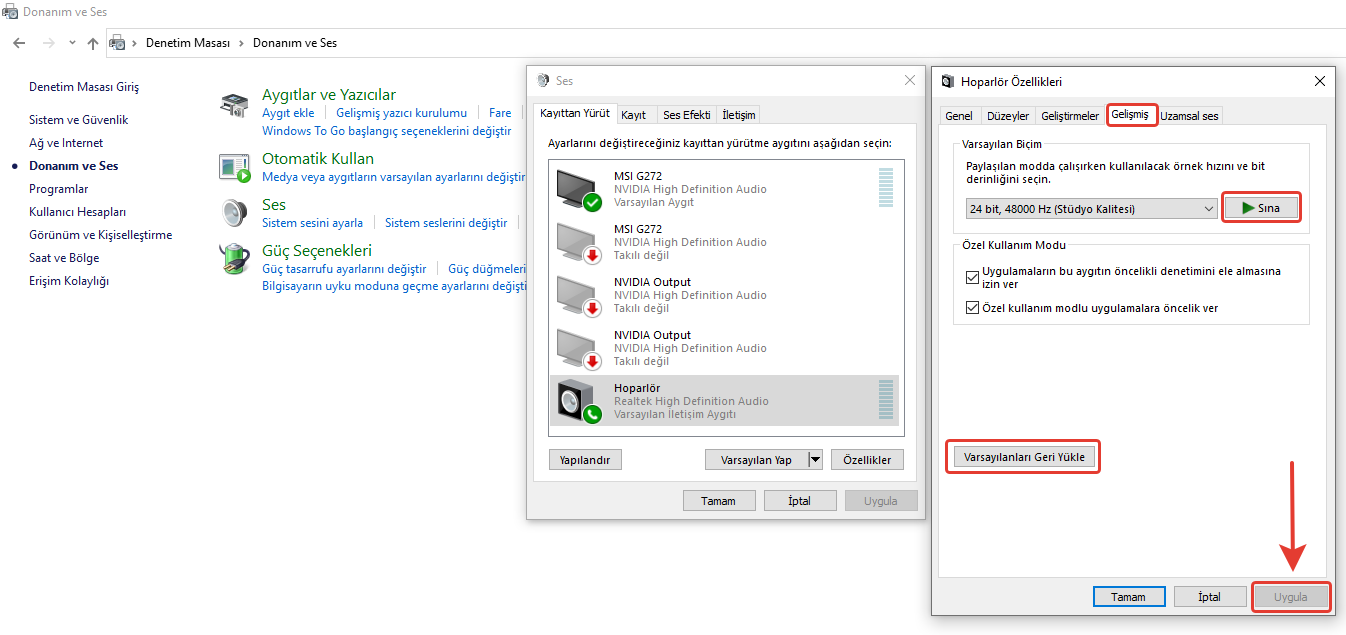Toggle 'Özel kullanım modlu uygulamalara öncelik ver' checkbox
The width and height of the screenshot is (1346, 635).
tap(973, 308)
